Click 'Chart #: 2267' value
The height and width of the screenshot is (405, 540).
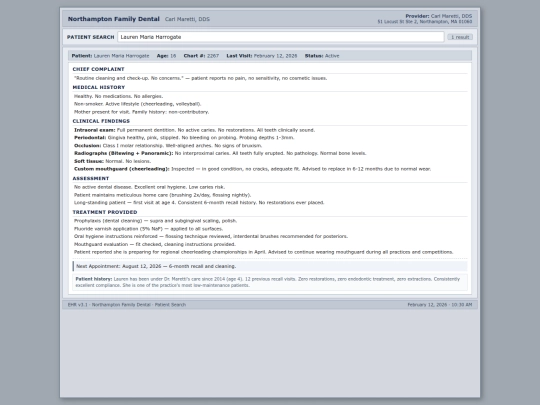201,56
